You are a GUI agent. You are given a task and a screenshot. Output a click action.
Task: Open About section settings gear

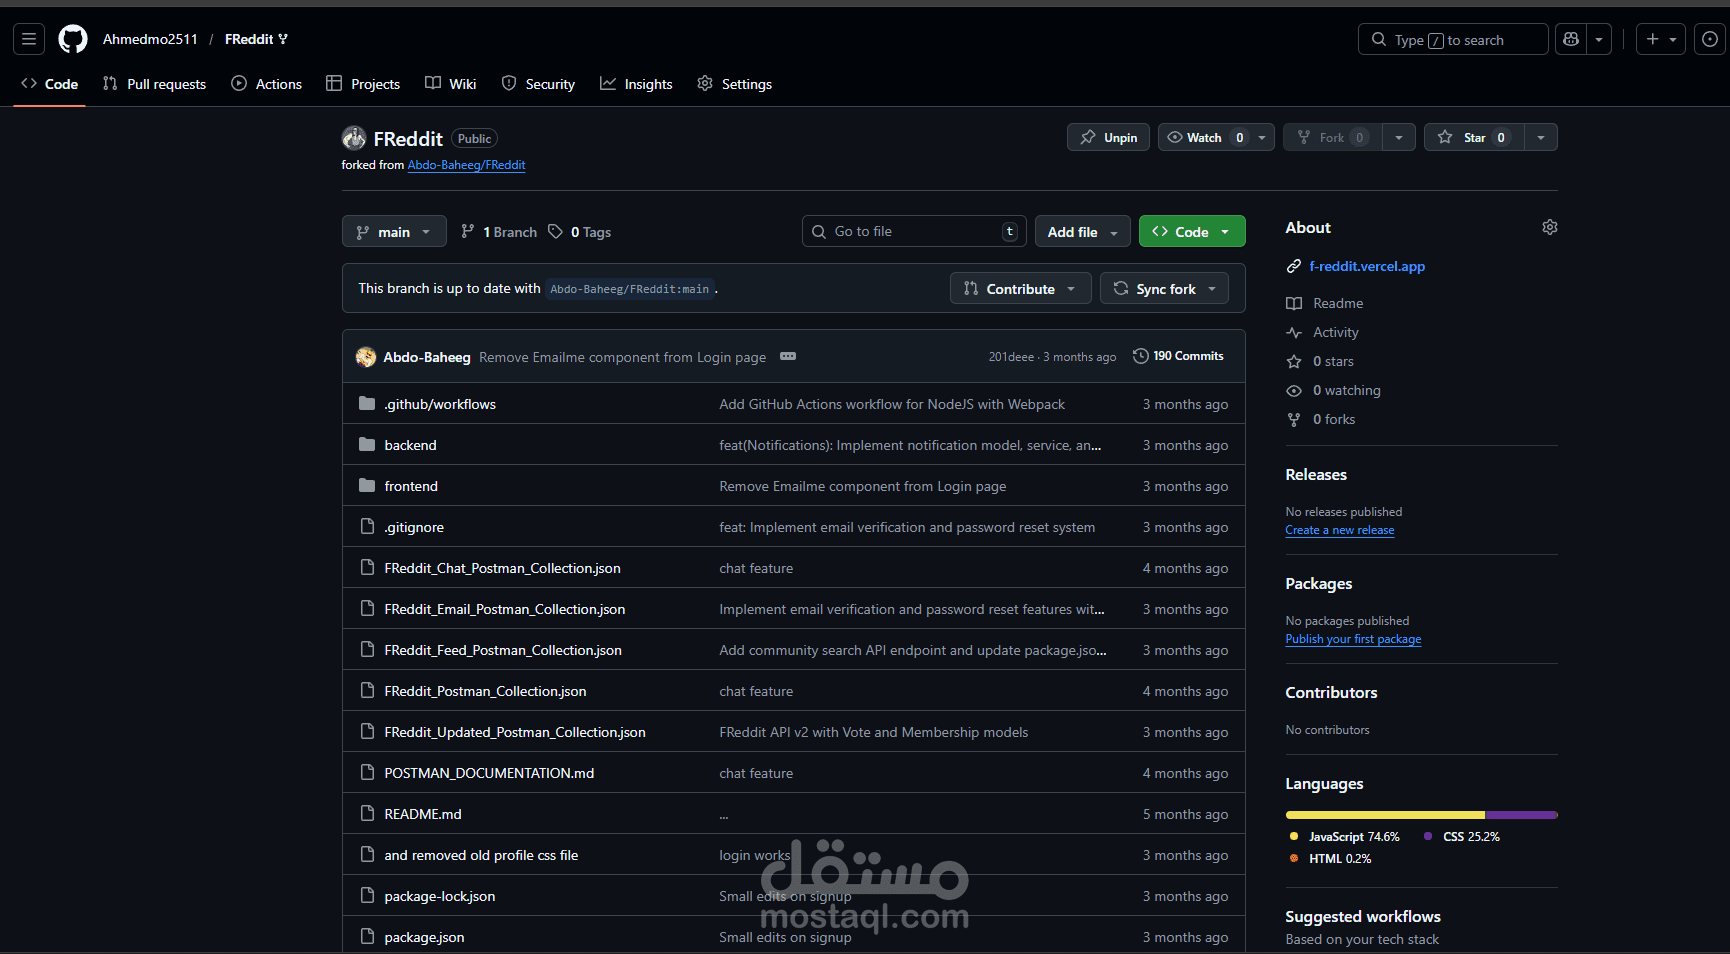pos(1550,228)
